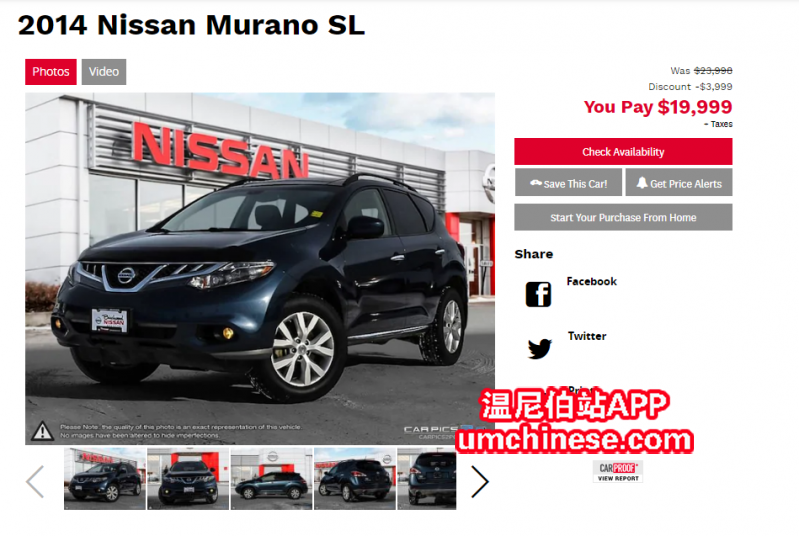Select the side-profile third thumbnail
The height and width of the screenshot is (536, 799).
(272, 479)
